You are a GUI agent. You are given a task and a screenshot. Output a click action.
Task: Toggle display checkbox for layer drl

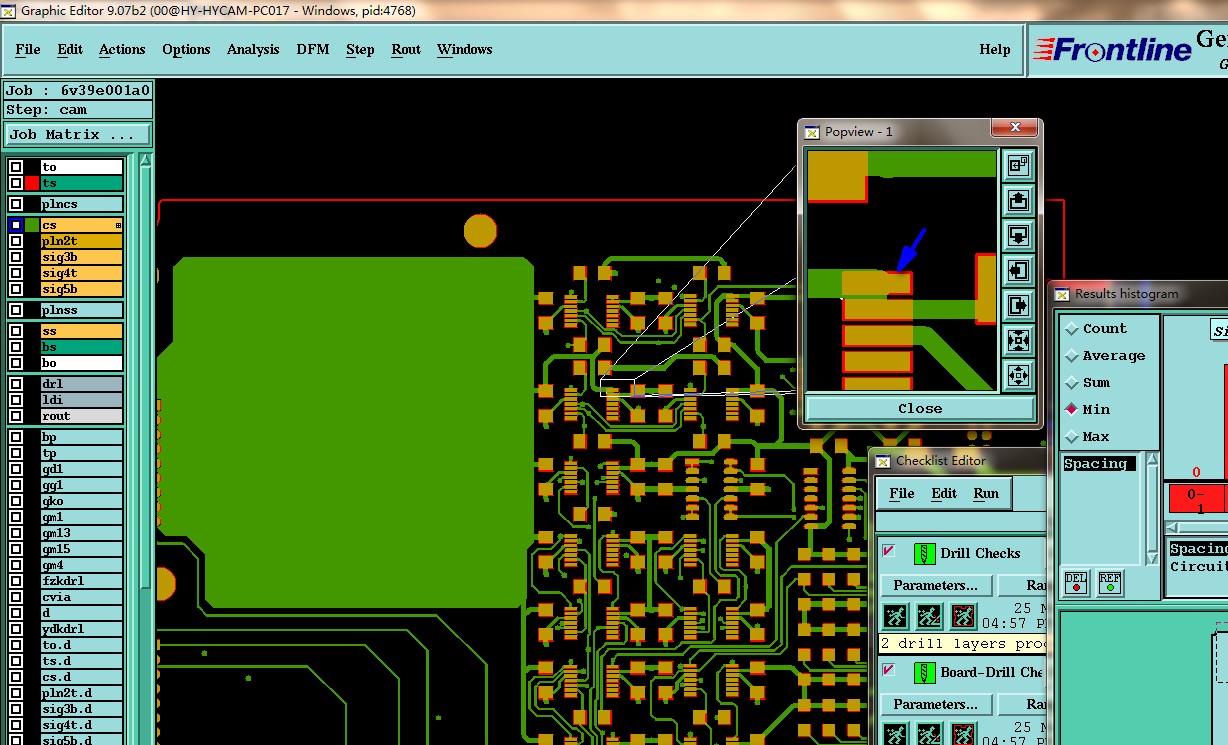click(x=16, y=384)
